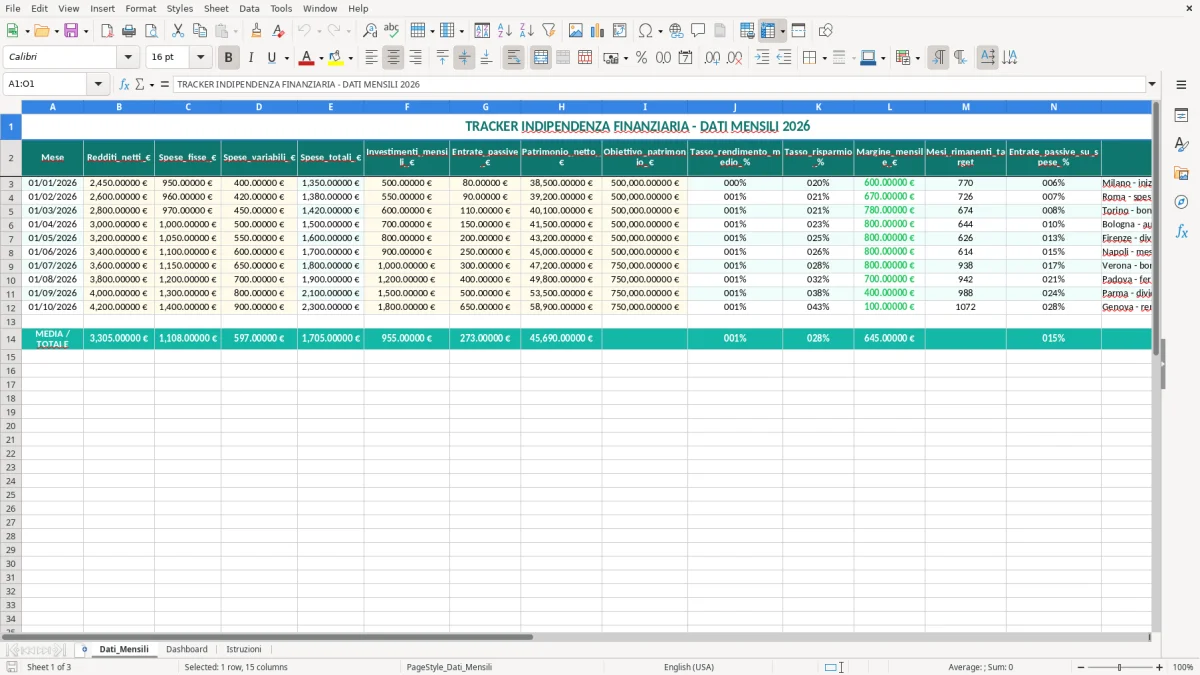Open the Sheet menu

coord(216,8)
